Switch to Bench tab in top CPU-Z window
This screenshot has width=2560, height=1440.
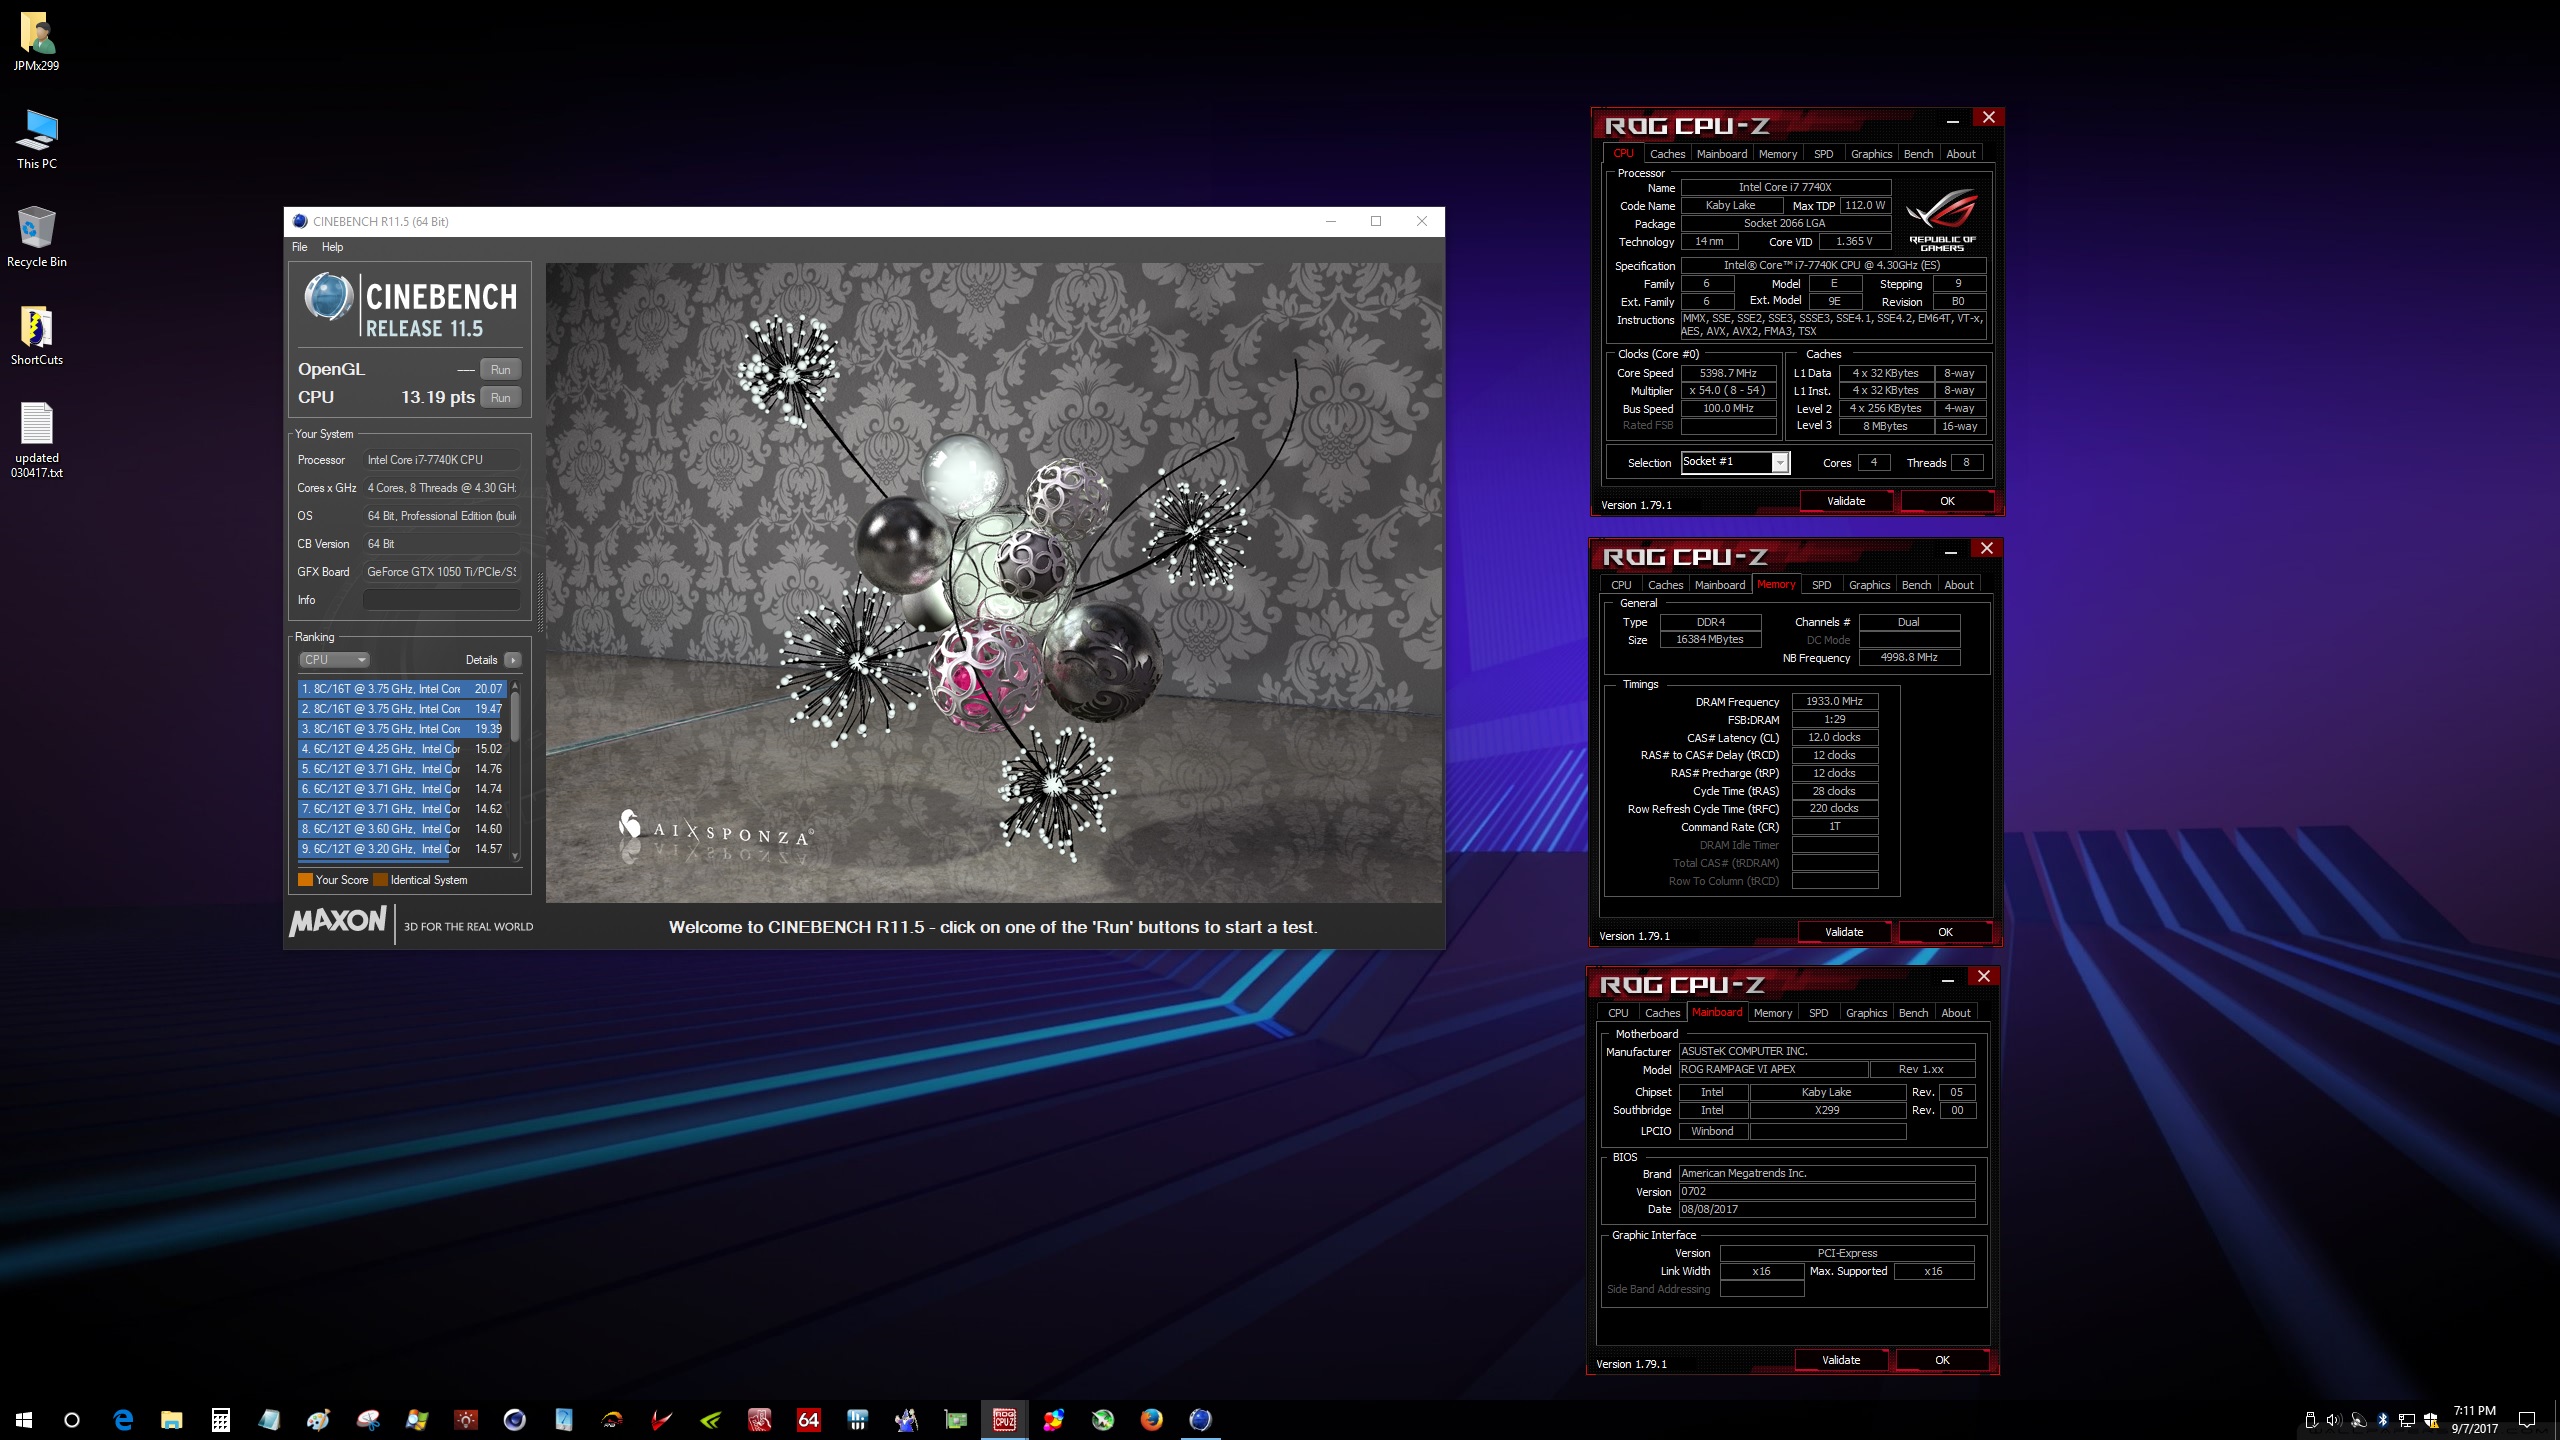(x=1918, y=154)
